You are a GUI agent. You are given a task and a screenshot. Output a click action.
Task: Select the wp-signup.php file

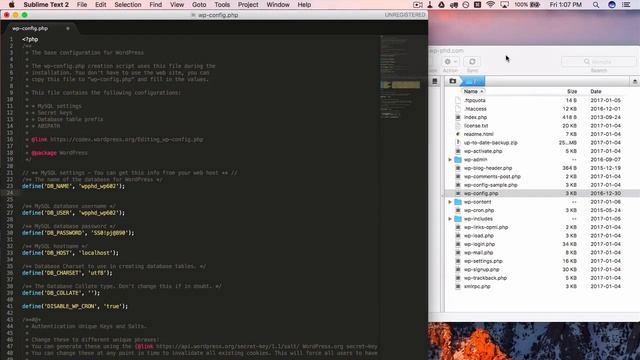(x=482, y=270)
